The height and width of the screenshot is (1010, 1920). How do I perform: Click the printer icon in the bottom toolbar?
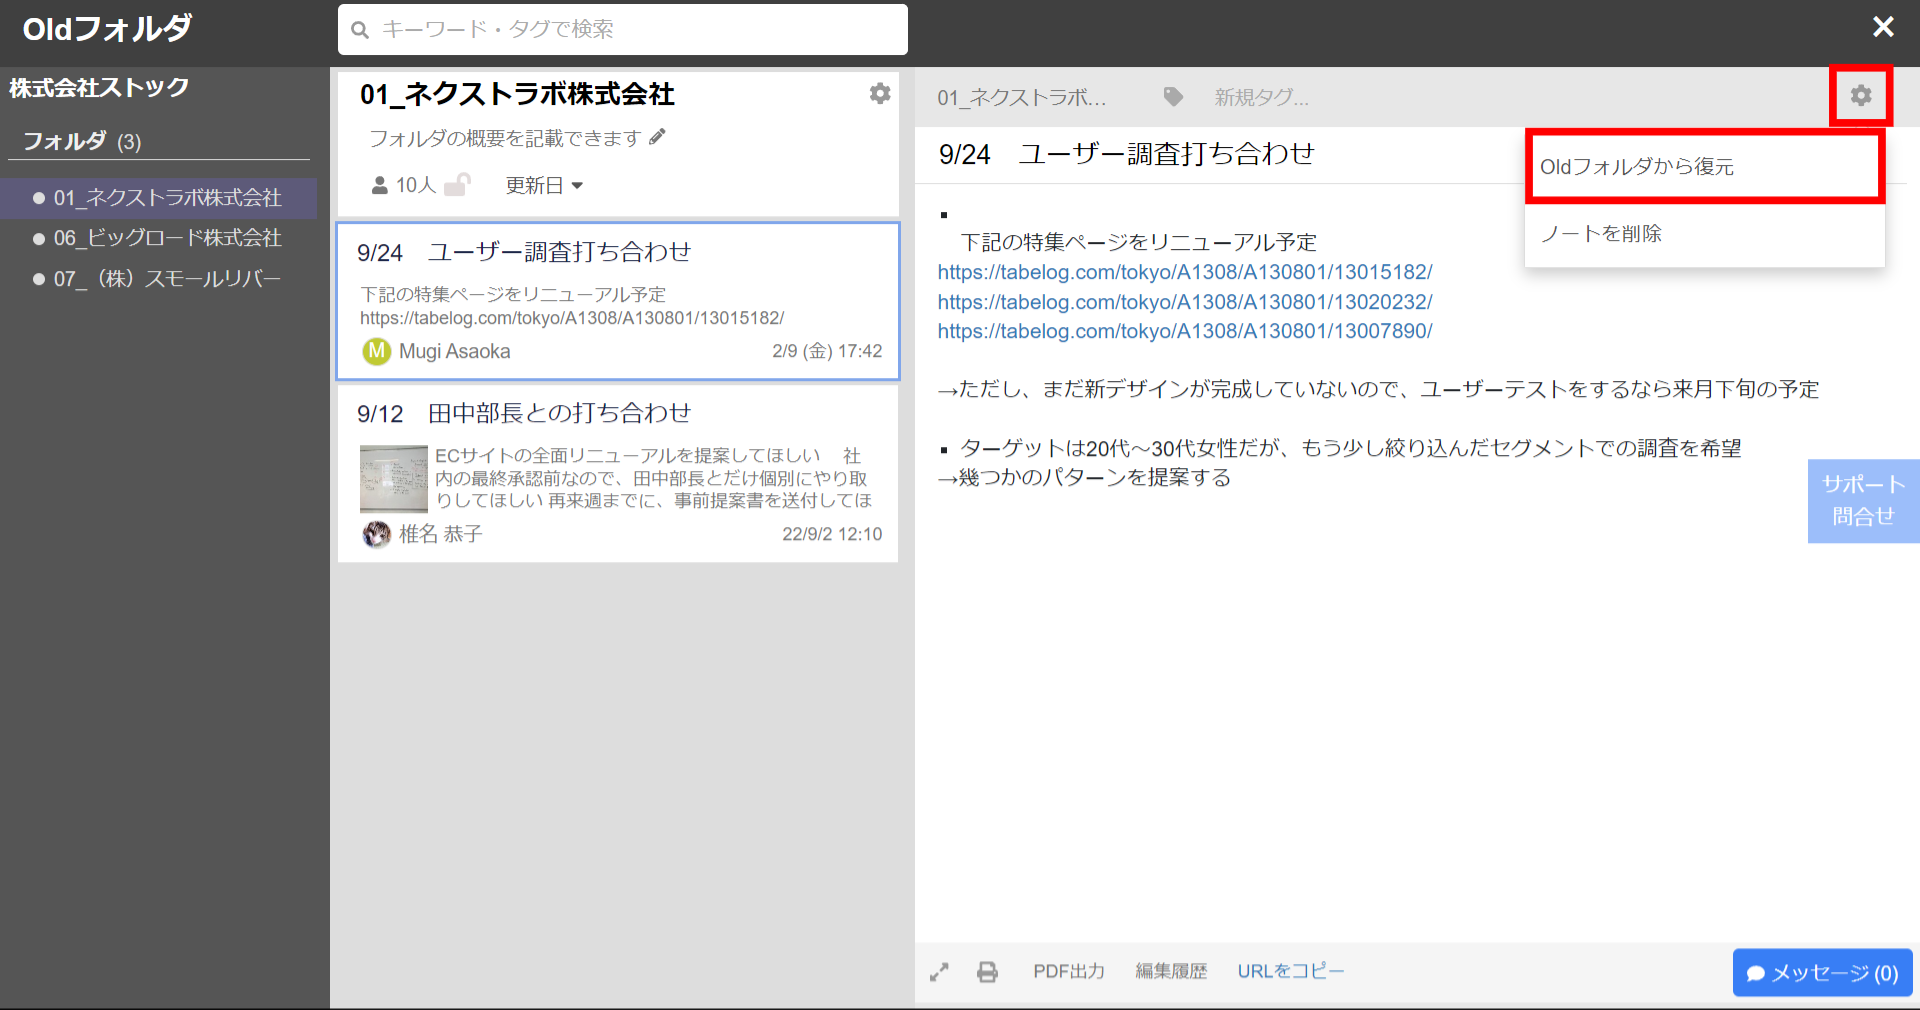pos(987,971)
